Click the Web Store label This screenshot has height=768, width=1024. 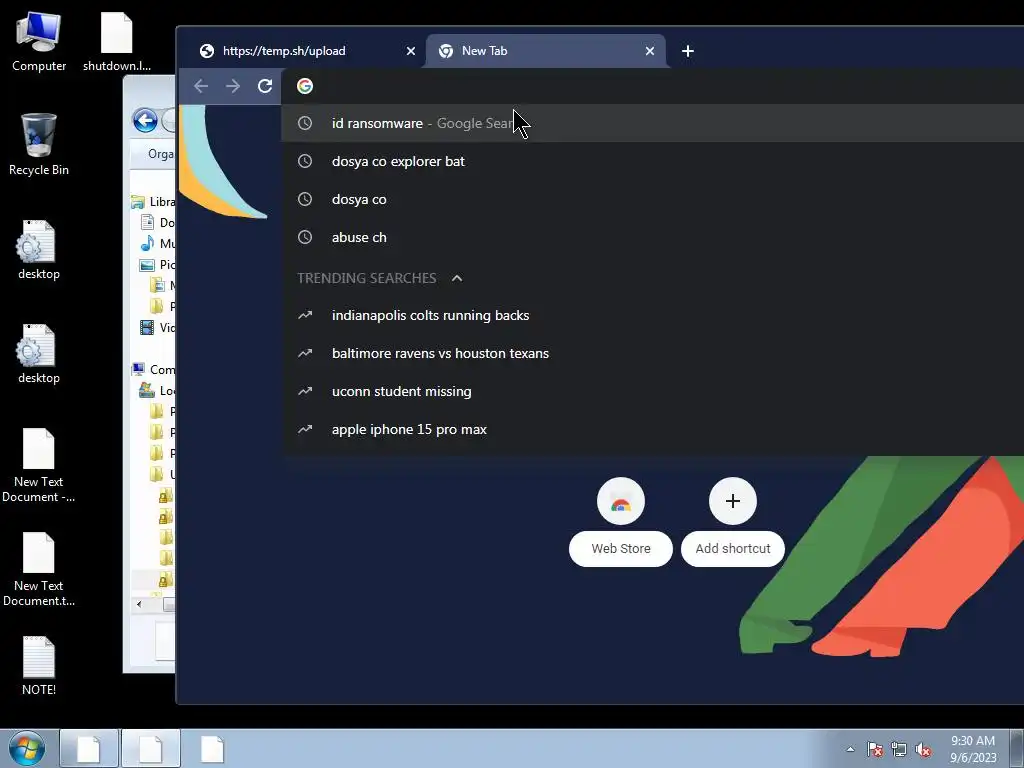point(621,549)
